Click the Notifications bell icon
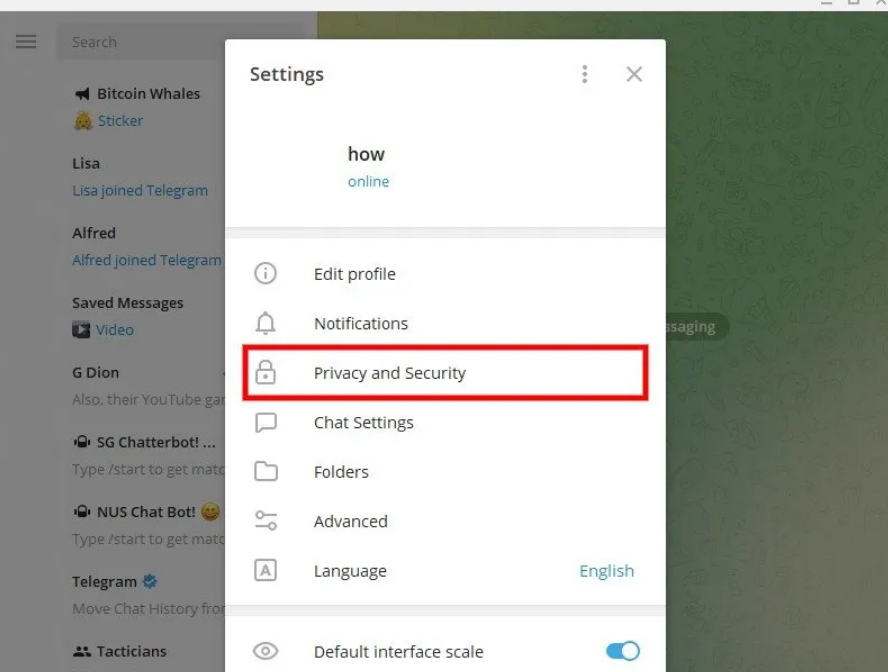Screen dimensions: 888x672 265,323
